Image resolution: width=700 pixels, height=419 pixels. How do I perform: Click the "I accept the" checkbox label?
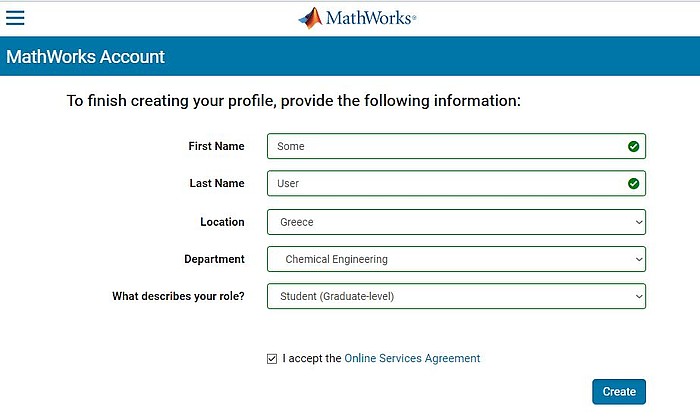pos(312,358)
